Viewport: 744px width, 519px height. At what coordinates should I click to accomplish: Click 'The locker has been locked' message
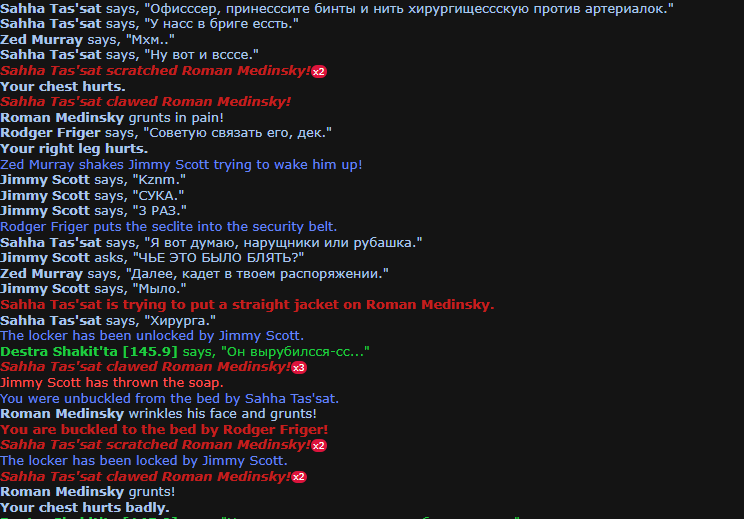click(144, 461)
